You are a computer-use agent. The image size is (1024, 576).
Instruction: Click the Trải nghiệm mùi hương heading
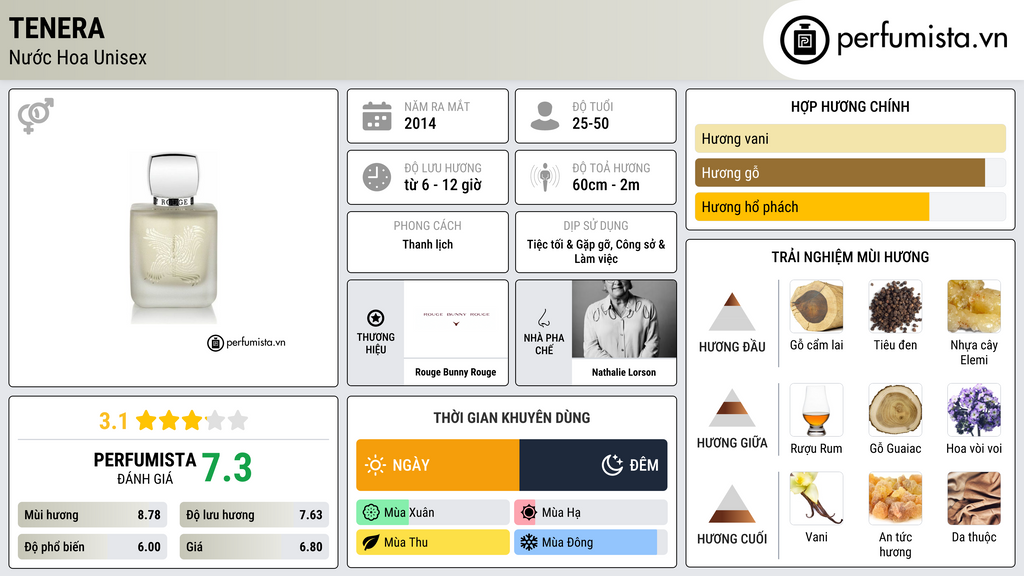850,257
